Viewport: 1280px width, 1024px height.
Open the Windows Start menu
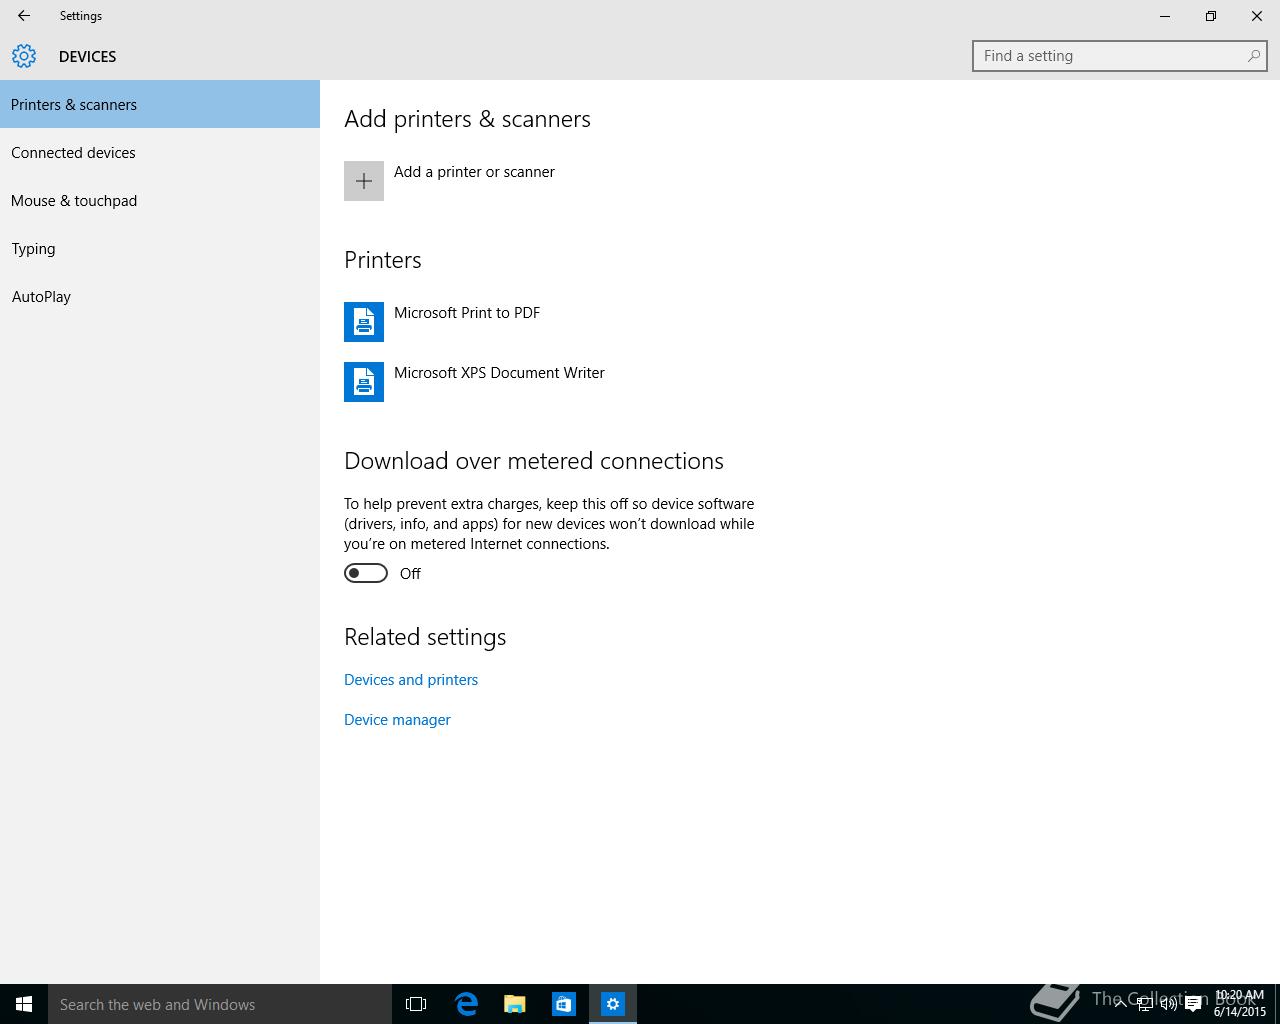point(24,1004)
